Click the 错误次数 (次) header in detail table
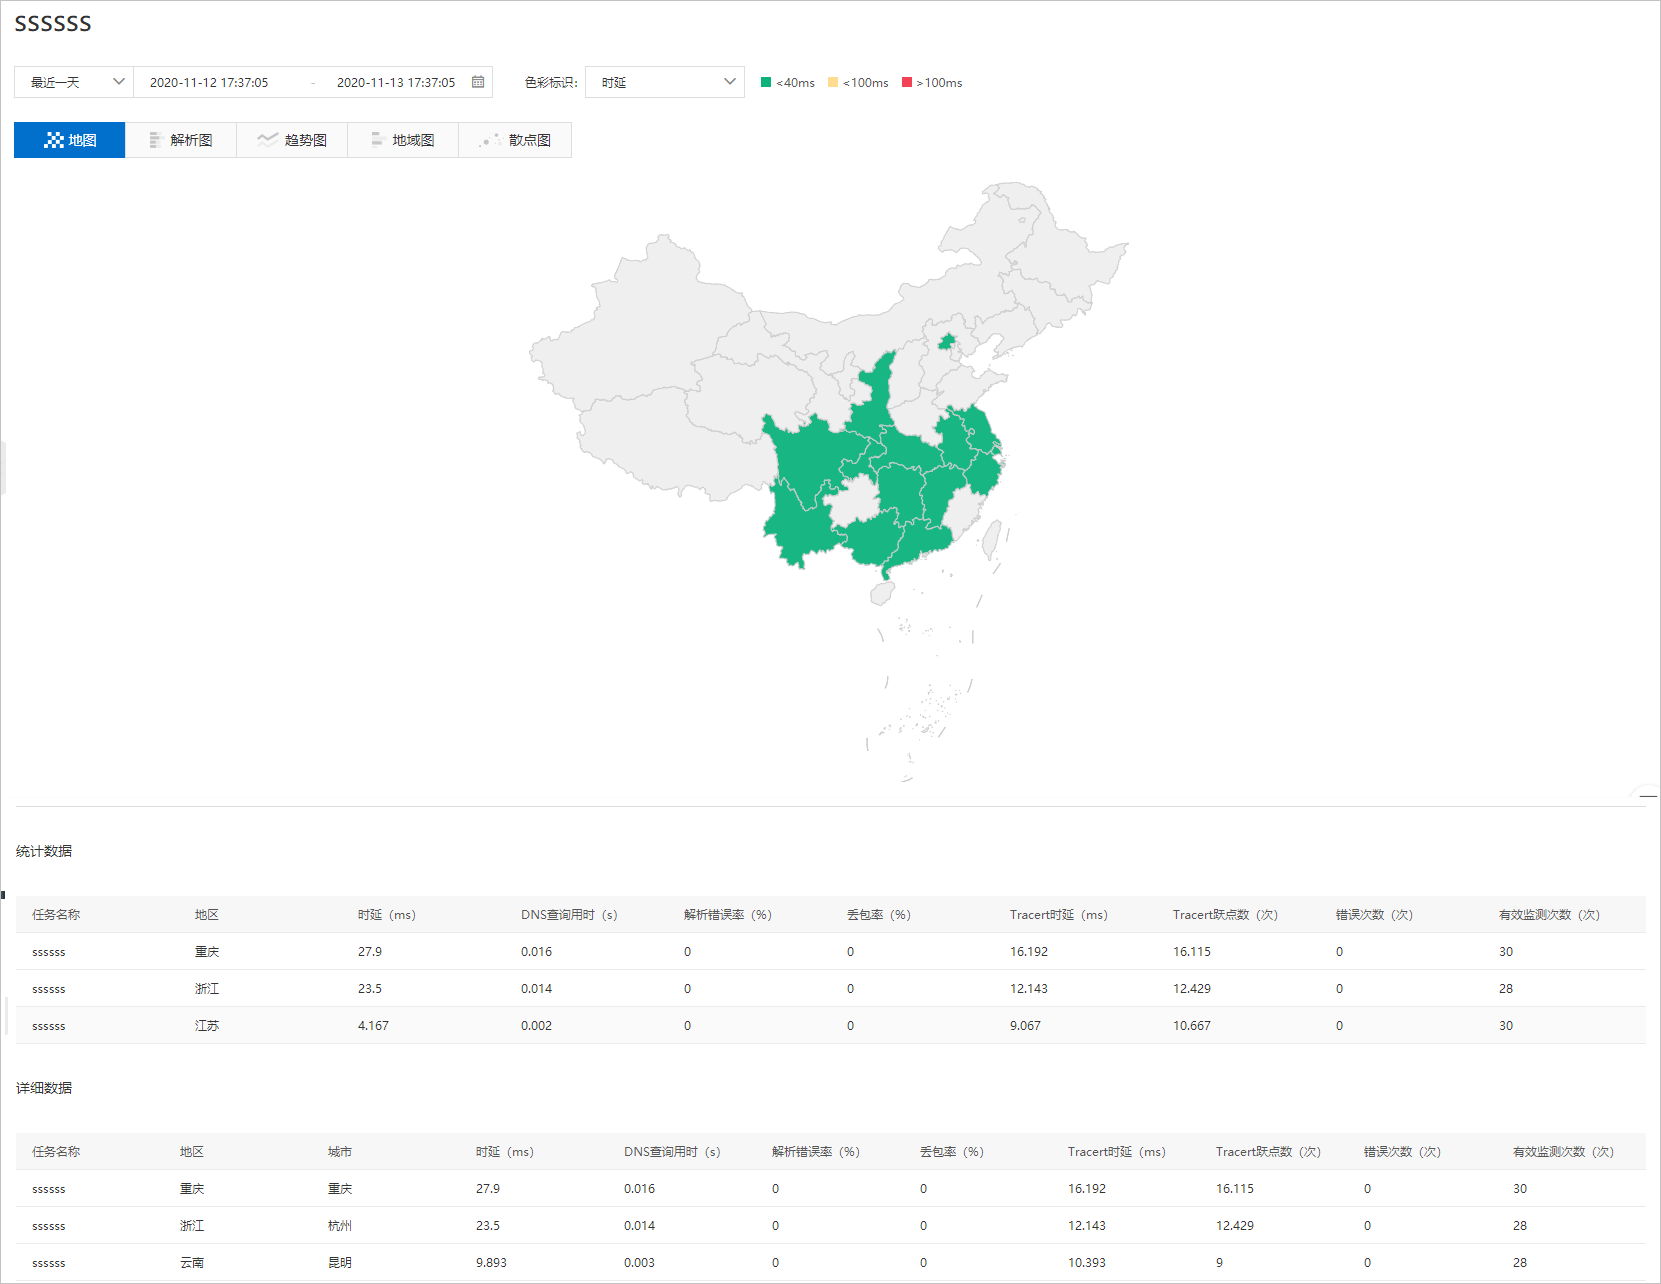1661x1284 pixels. [x=1402, y=1152]
